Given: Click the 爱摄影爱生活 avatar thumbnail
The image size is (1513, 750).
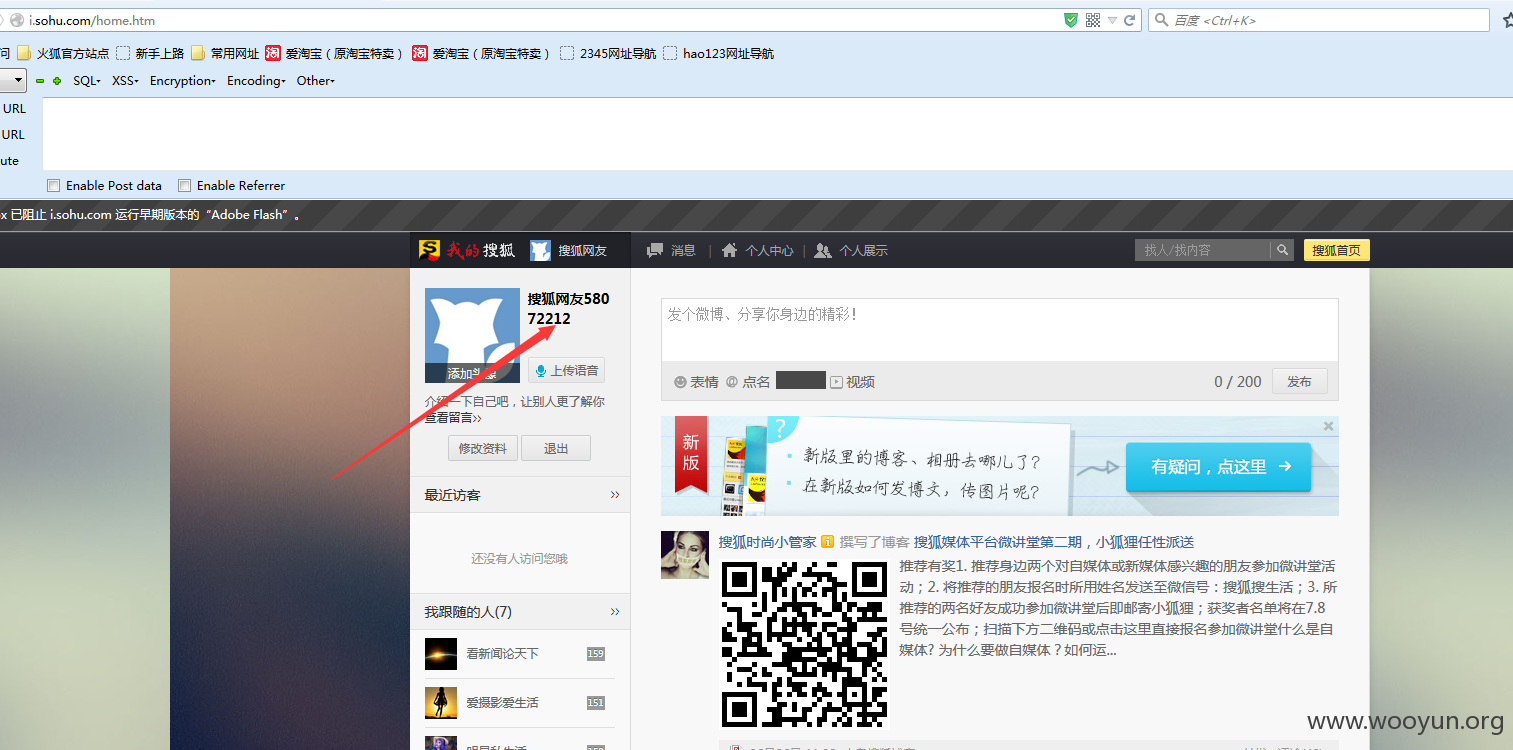Looking at the screenshot, I should pos(441,703).
